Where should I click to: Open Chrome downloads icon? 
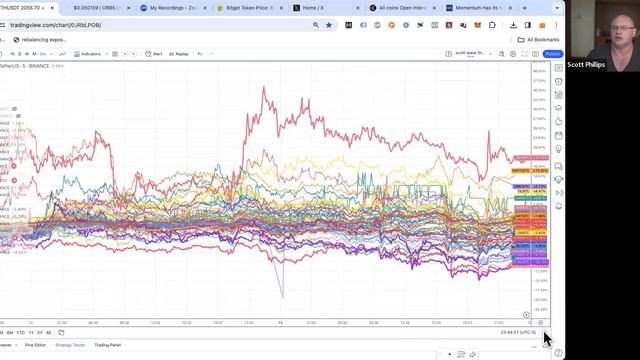[513, 25]
